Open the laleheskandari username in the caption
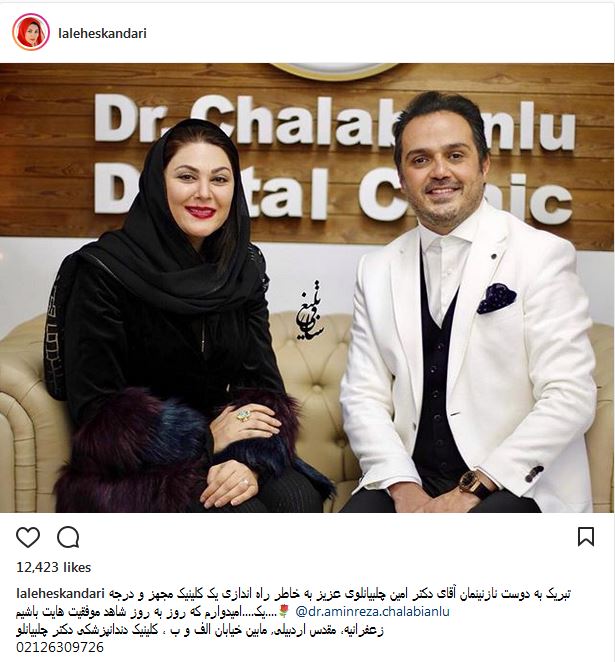Viewport: 615px width, 662px height. click(x=60, y=594)
